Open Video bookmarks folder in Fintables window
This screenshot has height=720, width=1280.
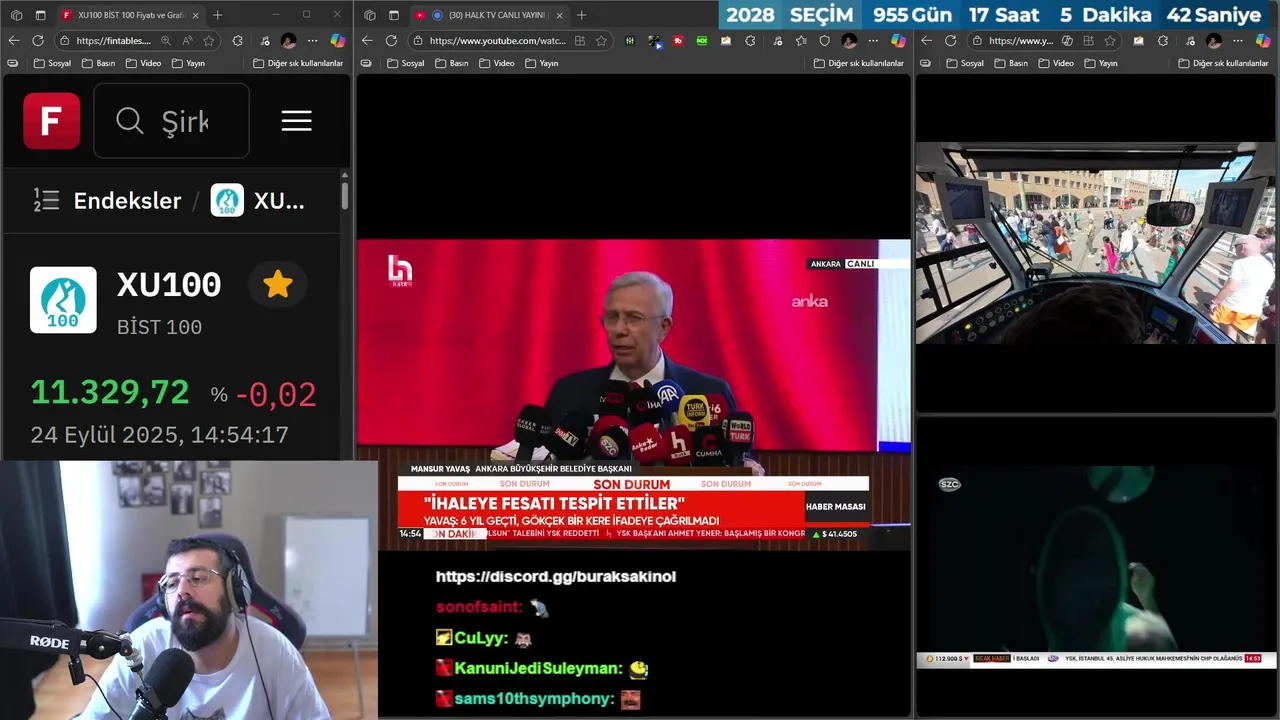[143, 63]
